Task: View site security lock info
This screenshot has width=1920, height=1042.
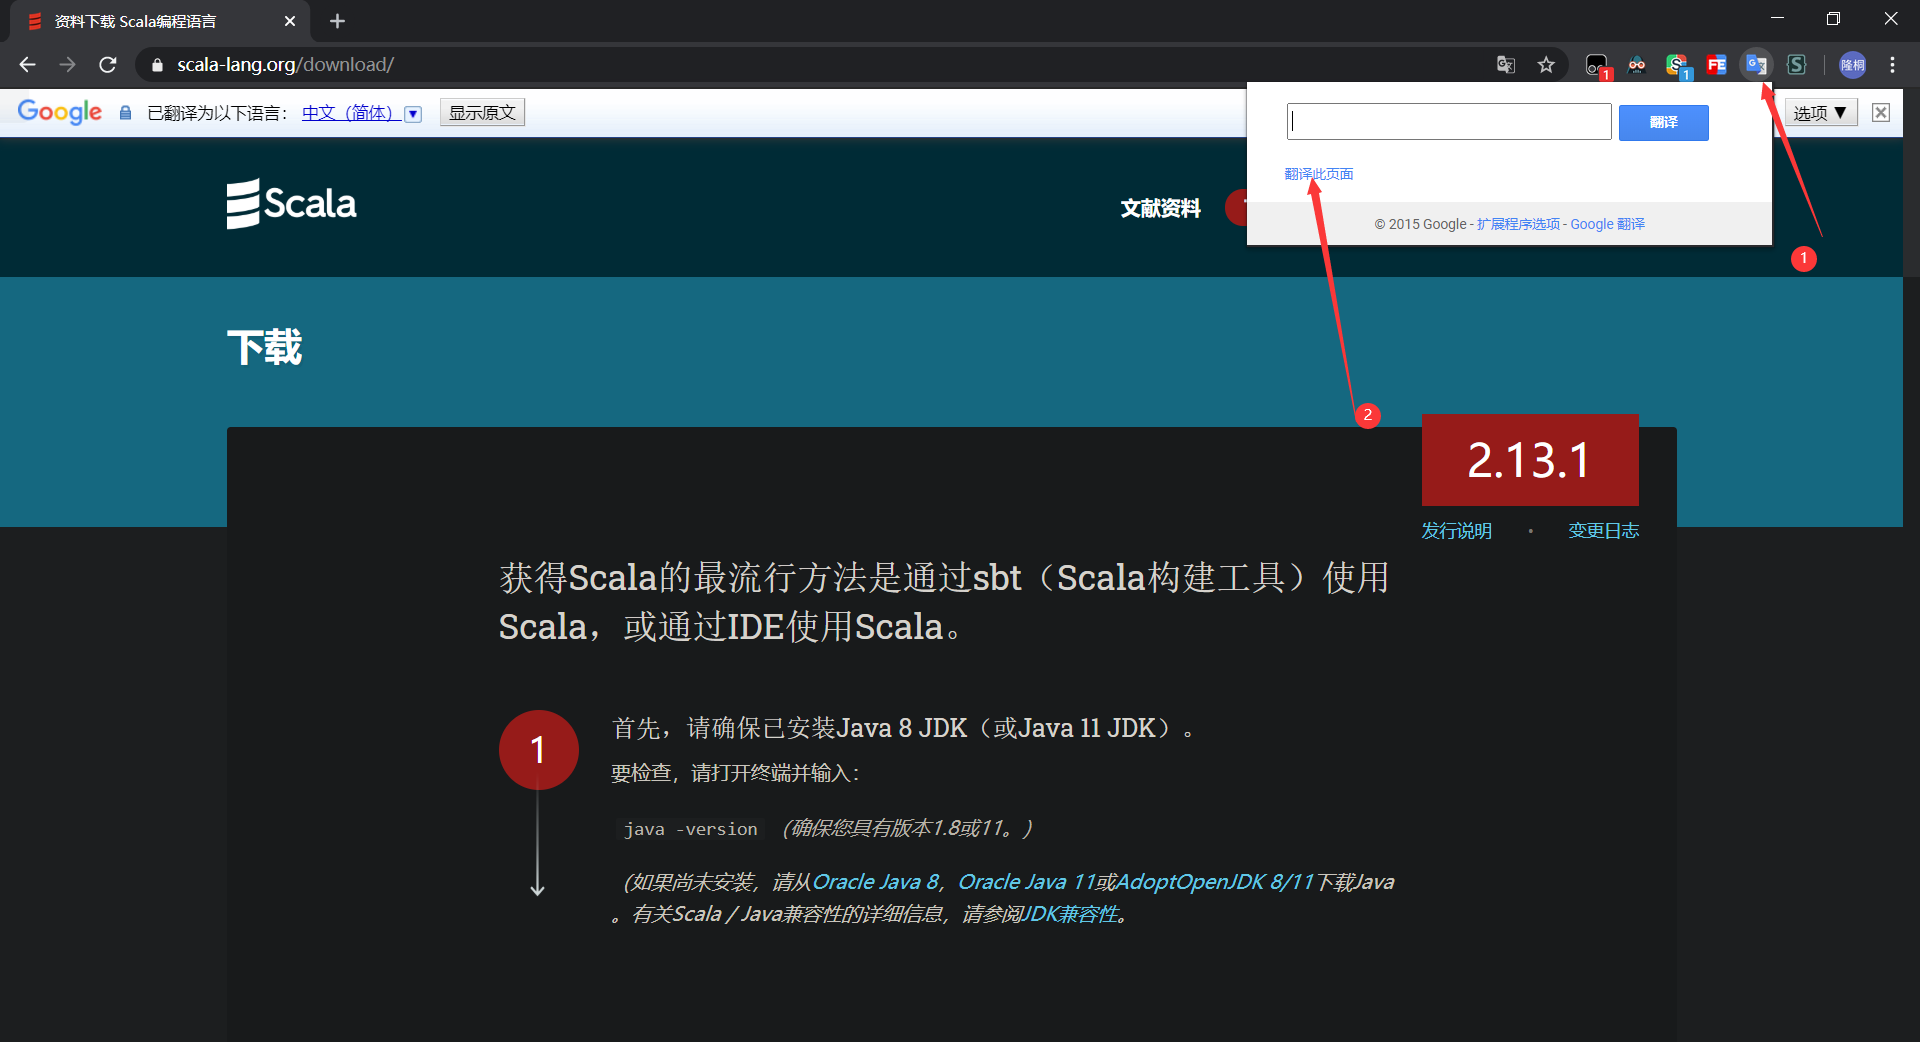Action: pyautogui.click(x=157, y=65)
